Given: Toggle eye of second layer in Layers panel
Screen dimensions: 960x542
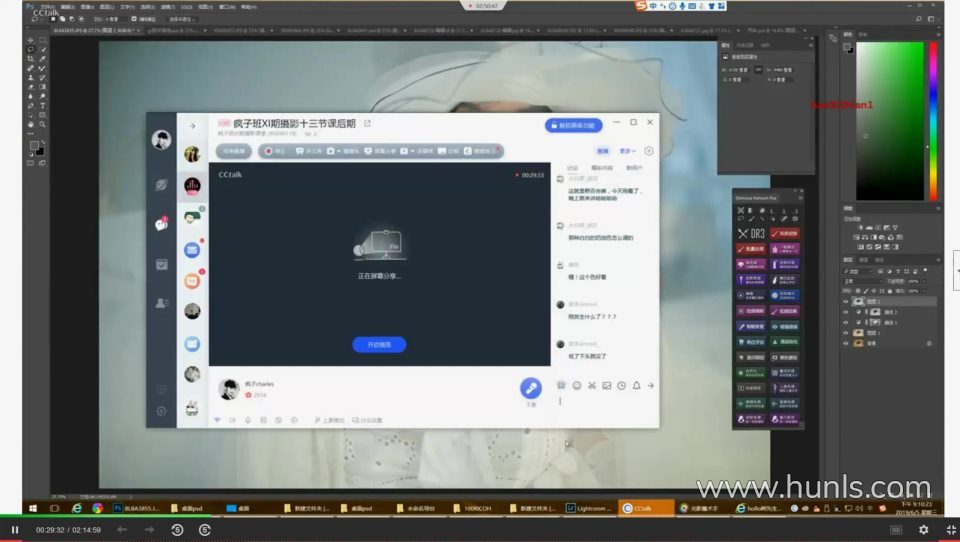Looking at the screenshot, I should [846, 312].
